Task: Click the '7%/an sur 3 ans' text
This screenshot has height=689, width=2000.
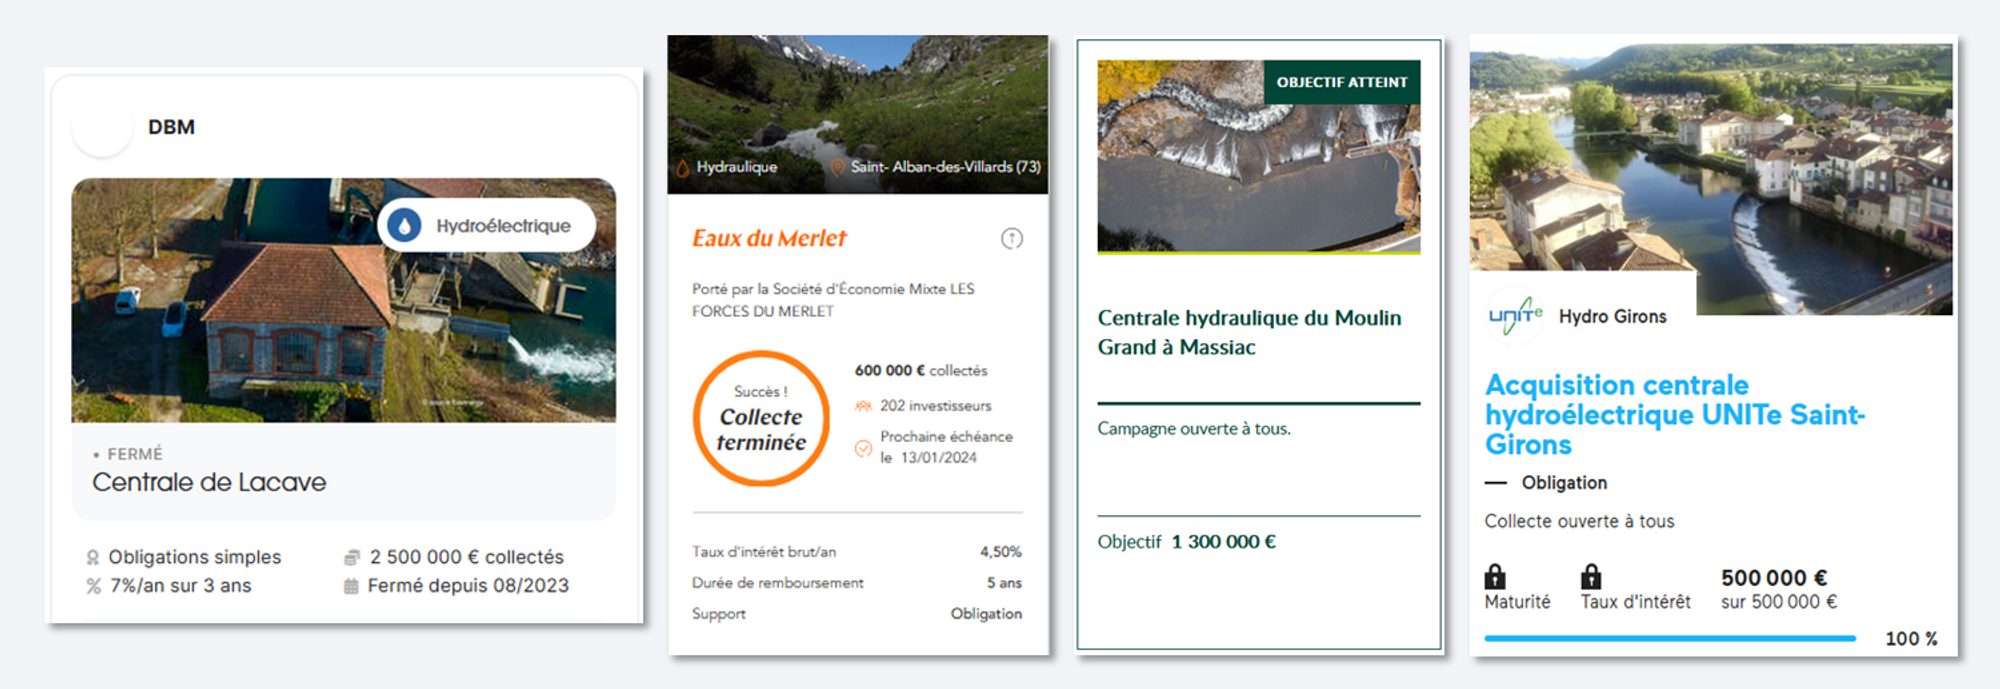Action: coord(181,586)
